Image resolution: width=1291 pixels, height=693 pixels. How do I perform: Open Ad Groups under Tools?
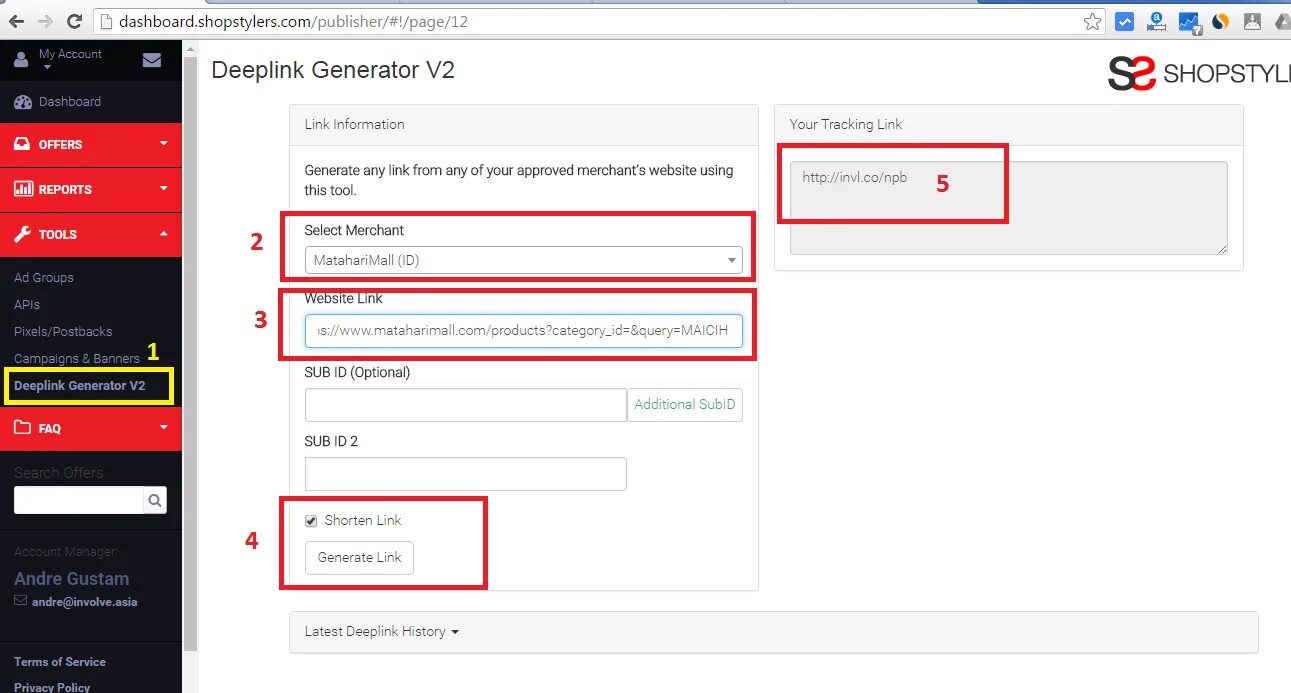click(44, 277)
